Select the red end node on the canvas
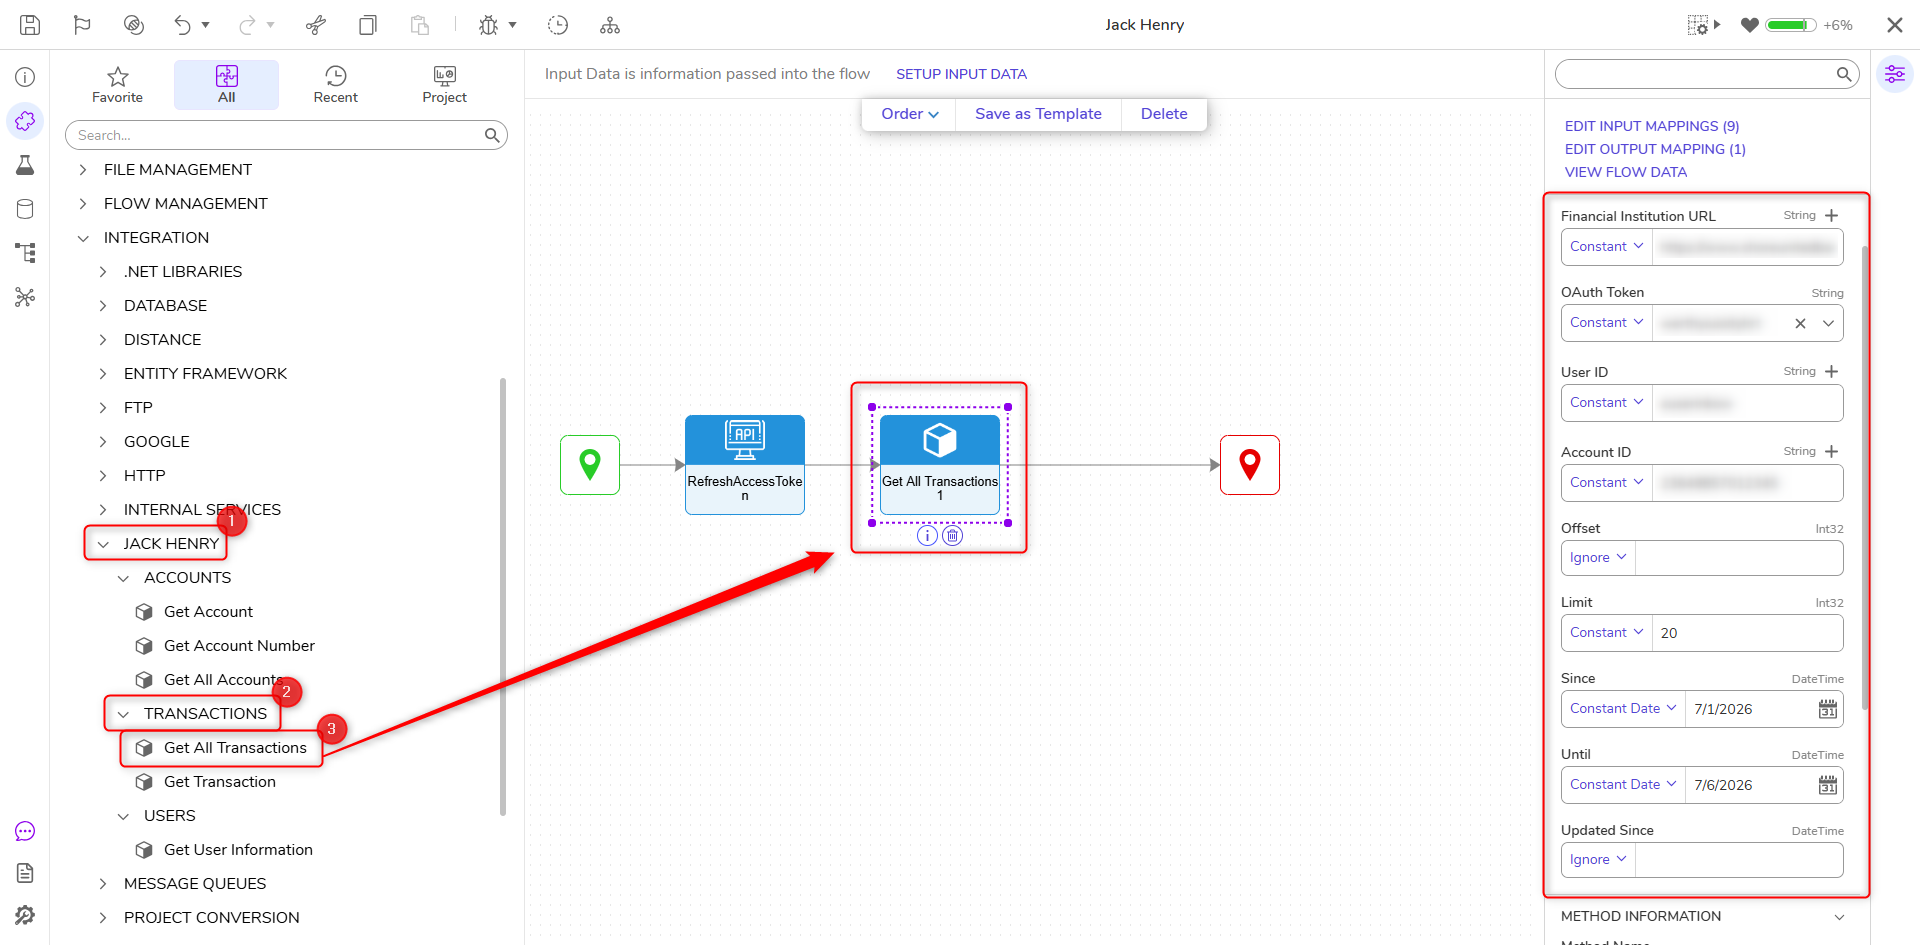 click(1250, 465)
